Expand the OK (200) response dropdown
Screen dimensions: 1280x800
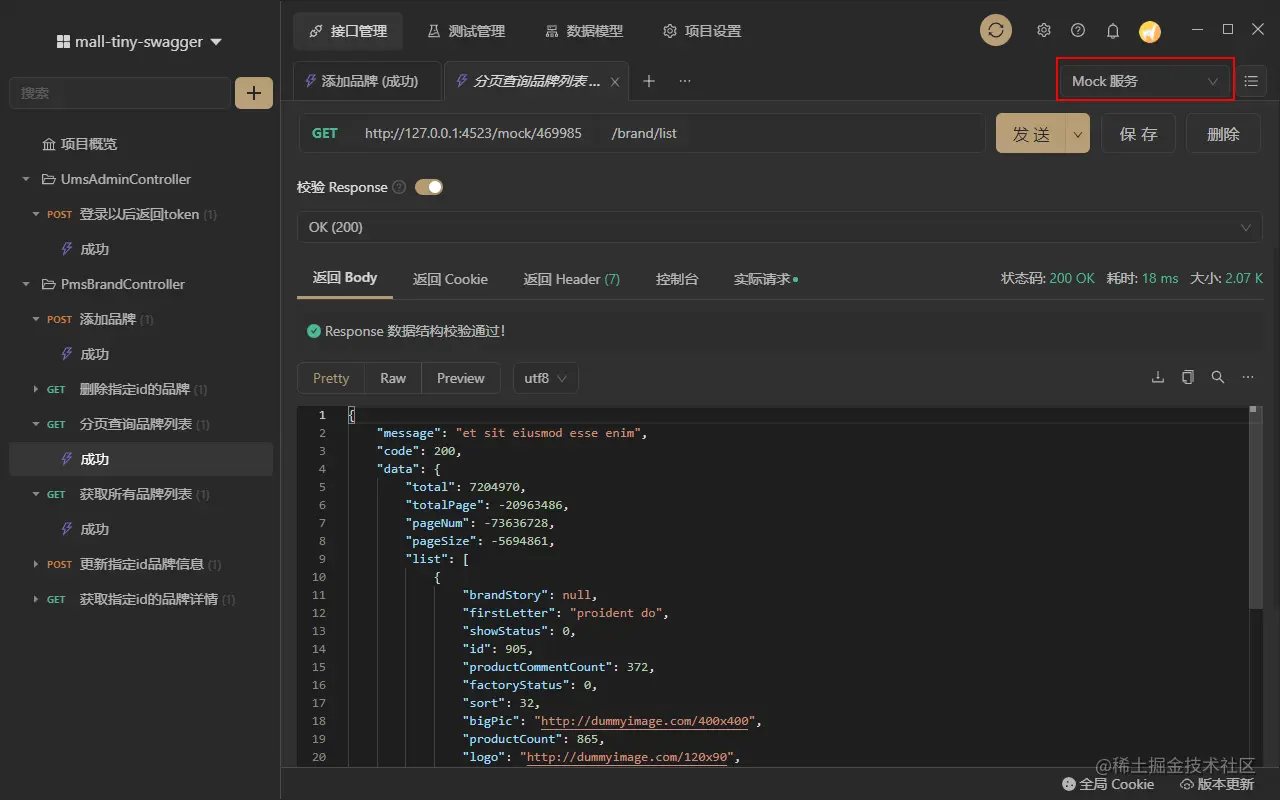(780, 227)
